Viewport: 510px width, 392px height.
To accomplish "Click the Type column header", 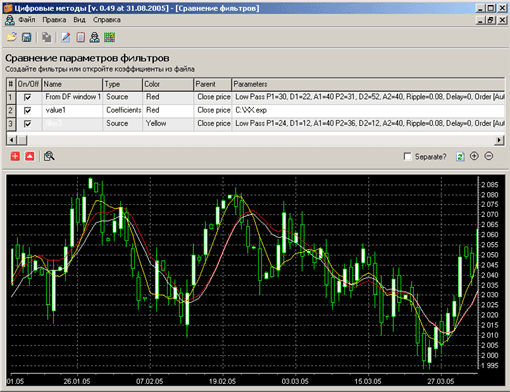I will (x=122, y=84).
